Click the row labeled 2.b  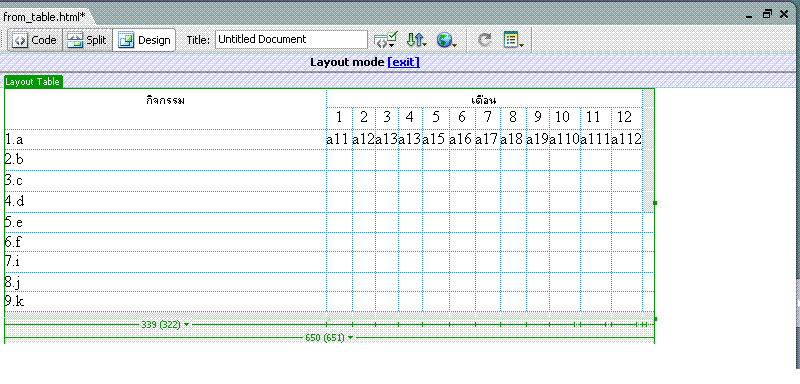(x=165, y=160)
